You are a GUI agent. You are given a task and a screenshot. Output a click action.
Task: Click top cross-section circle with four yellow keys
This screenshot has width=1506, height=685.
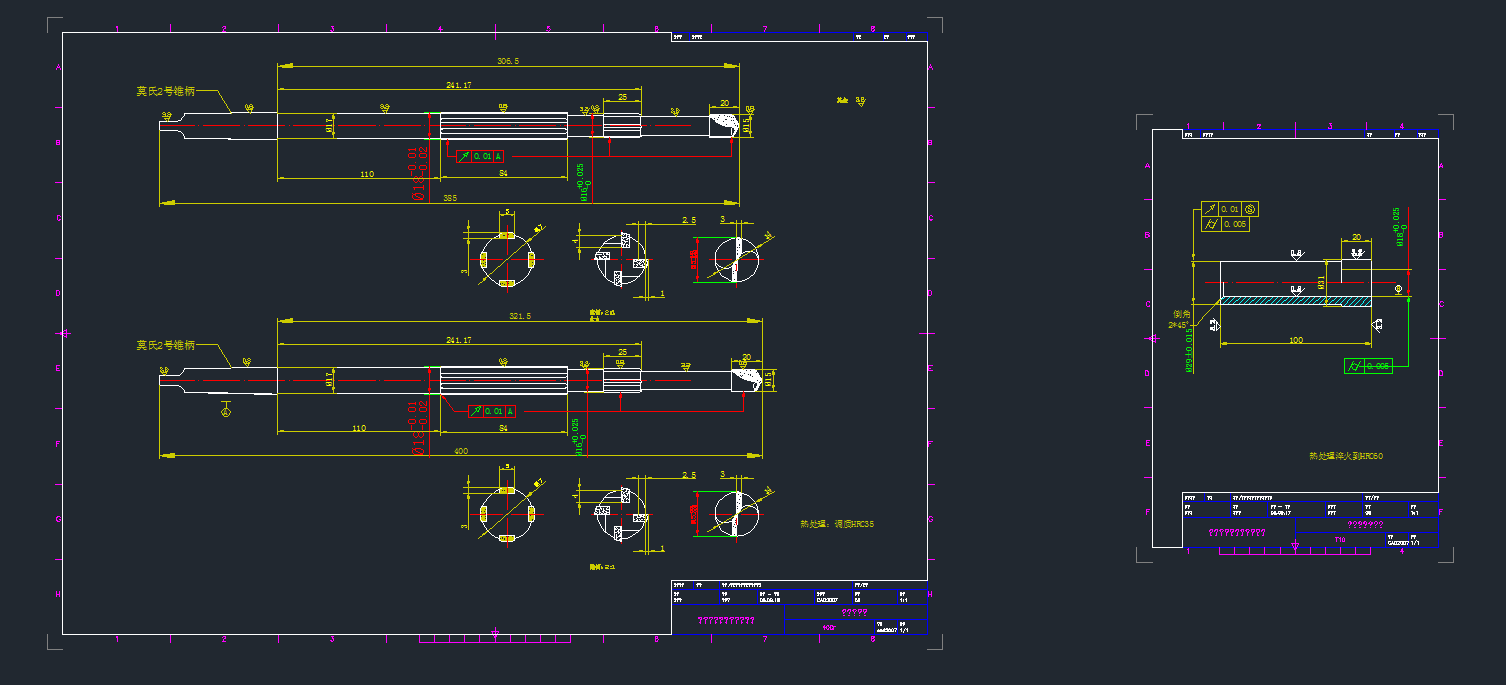click(x=507, y=260)
